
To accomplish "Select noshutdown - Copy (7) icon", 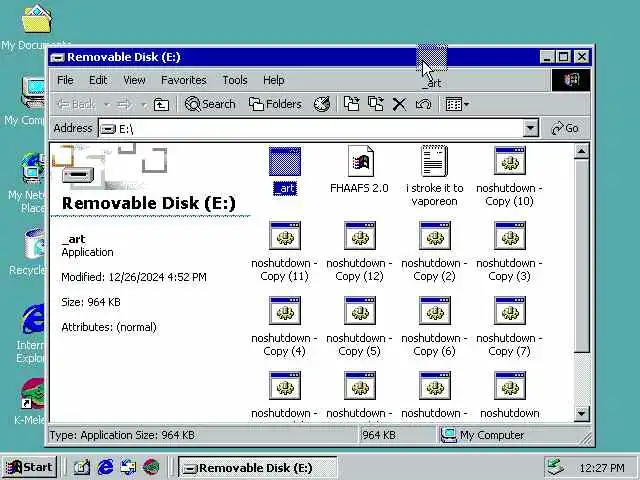I will click(x=509, y=311).
